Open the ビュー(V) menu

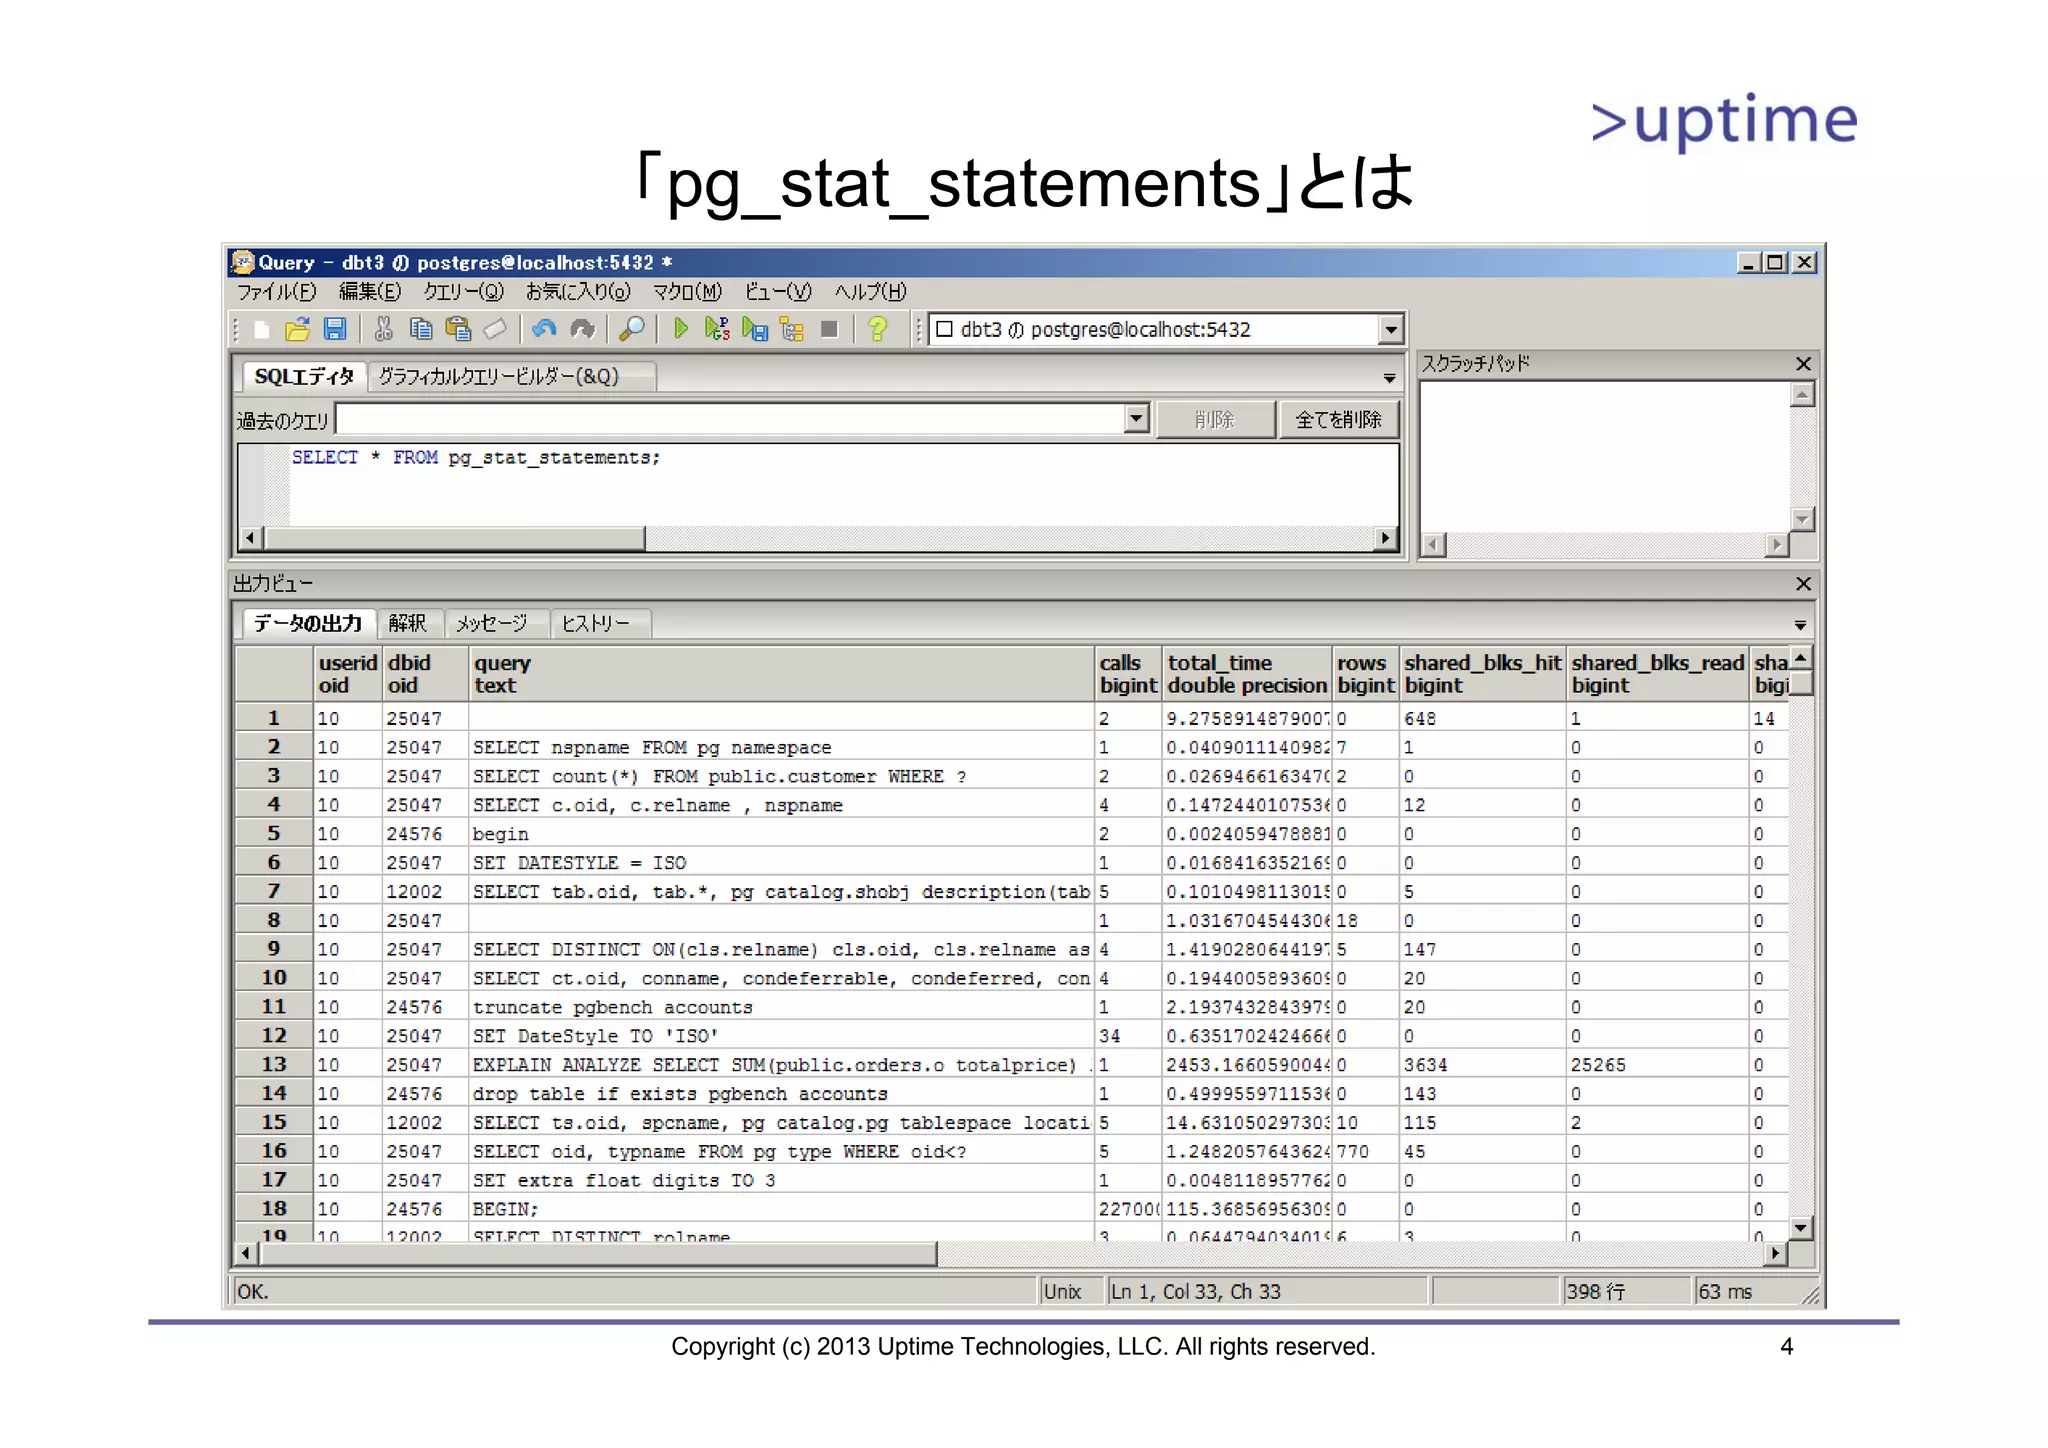(777, 292)
